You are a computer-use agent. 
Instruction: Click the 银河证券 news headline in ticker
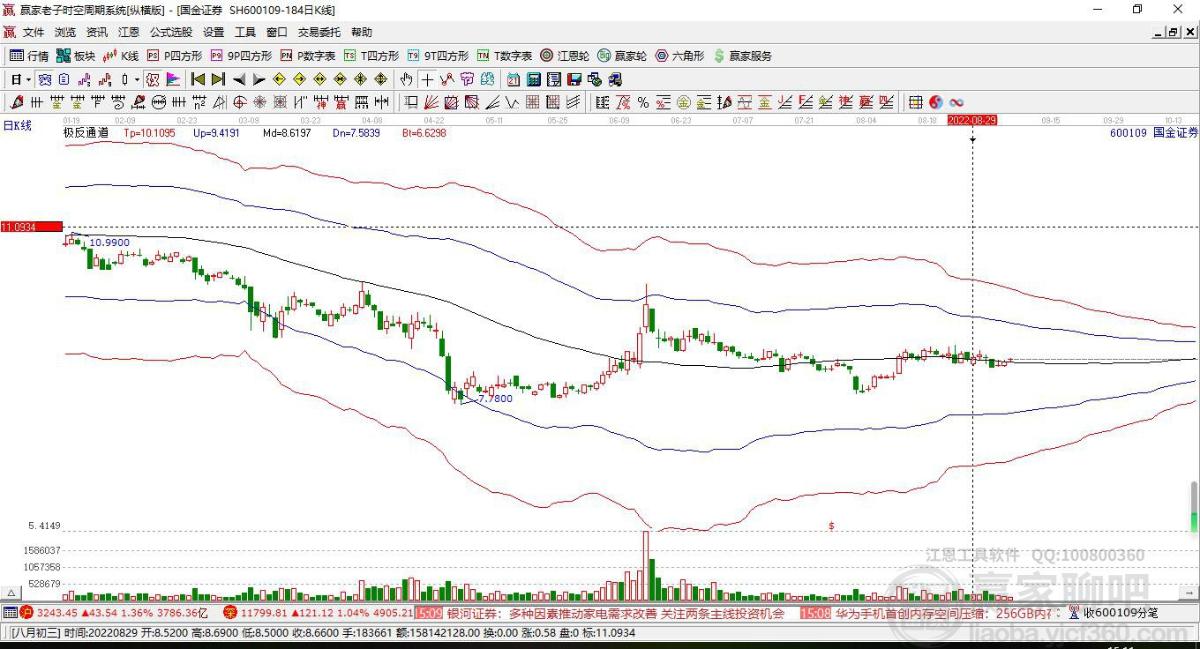(615, 613)
